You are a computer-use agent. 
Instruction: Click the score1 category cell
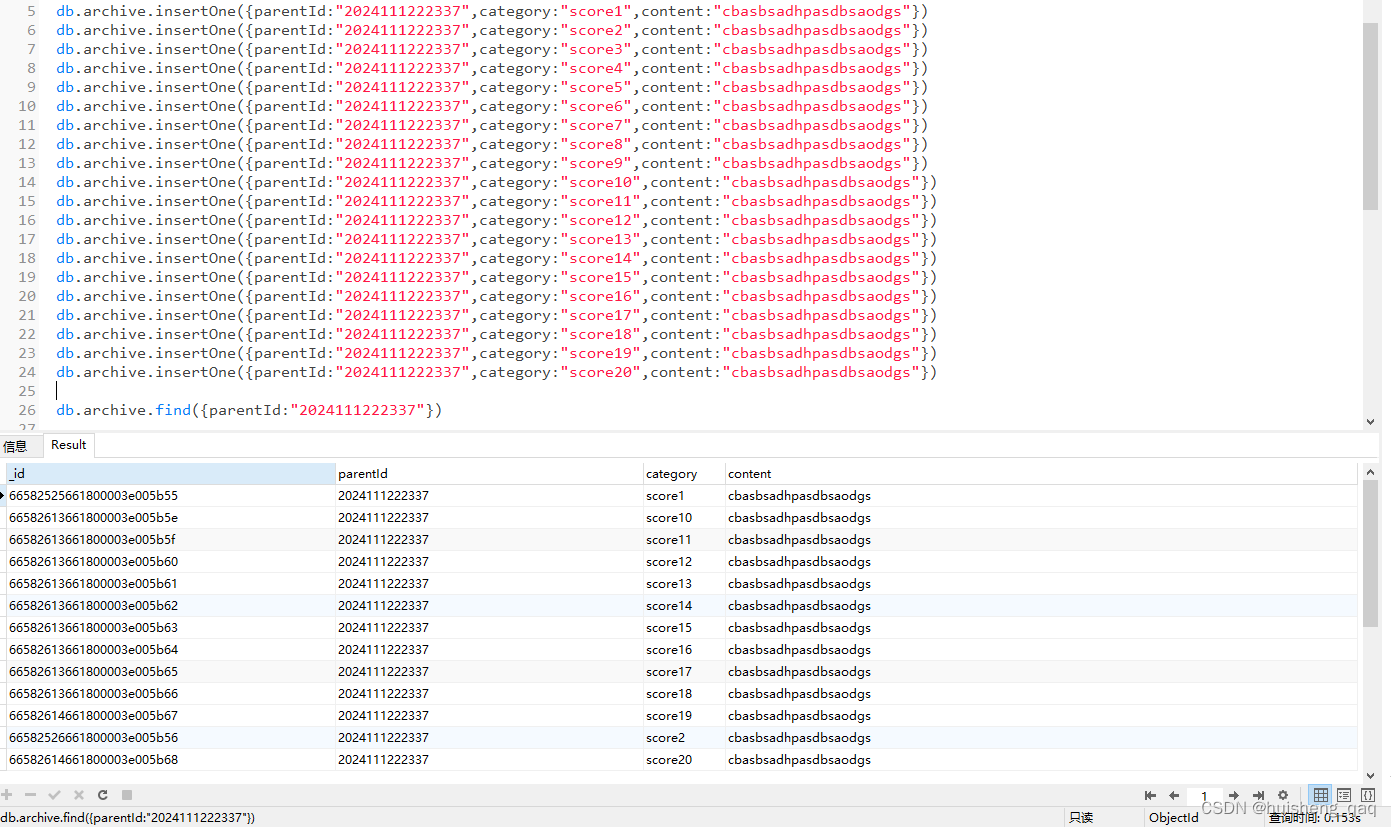(x=684, y=496)
